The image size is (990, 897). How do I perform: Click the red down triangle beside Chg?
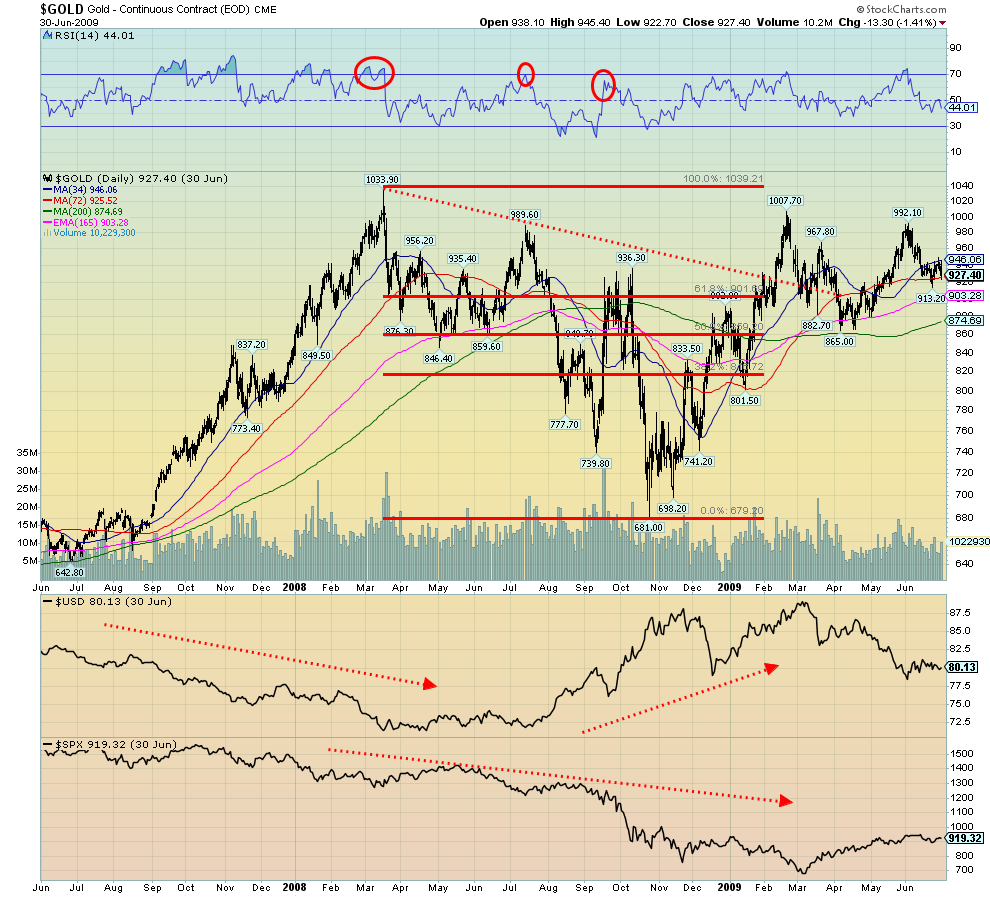point(942,22)
